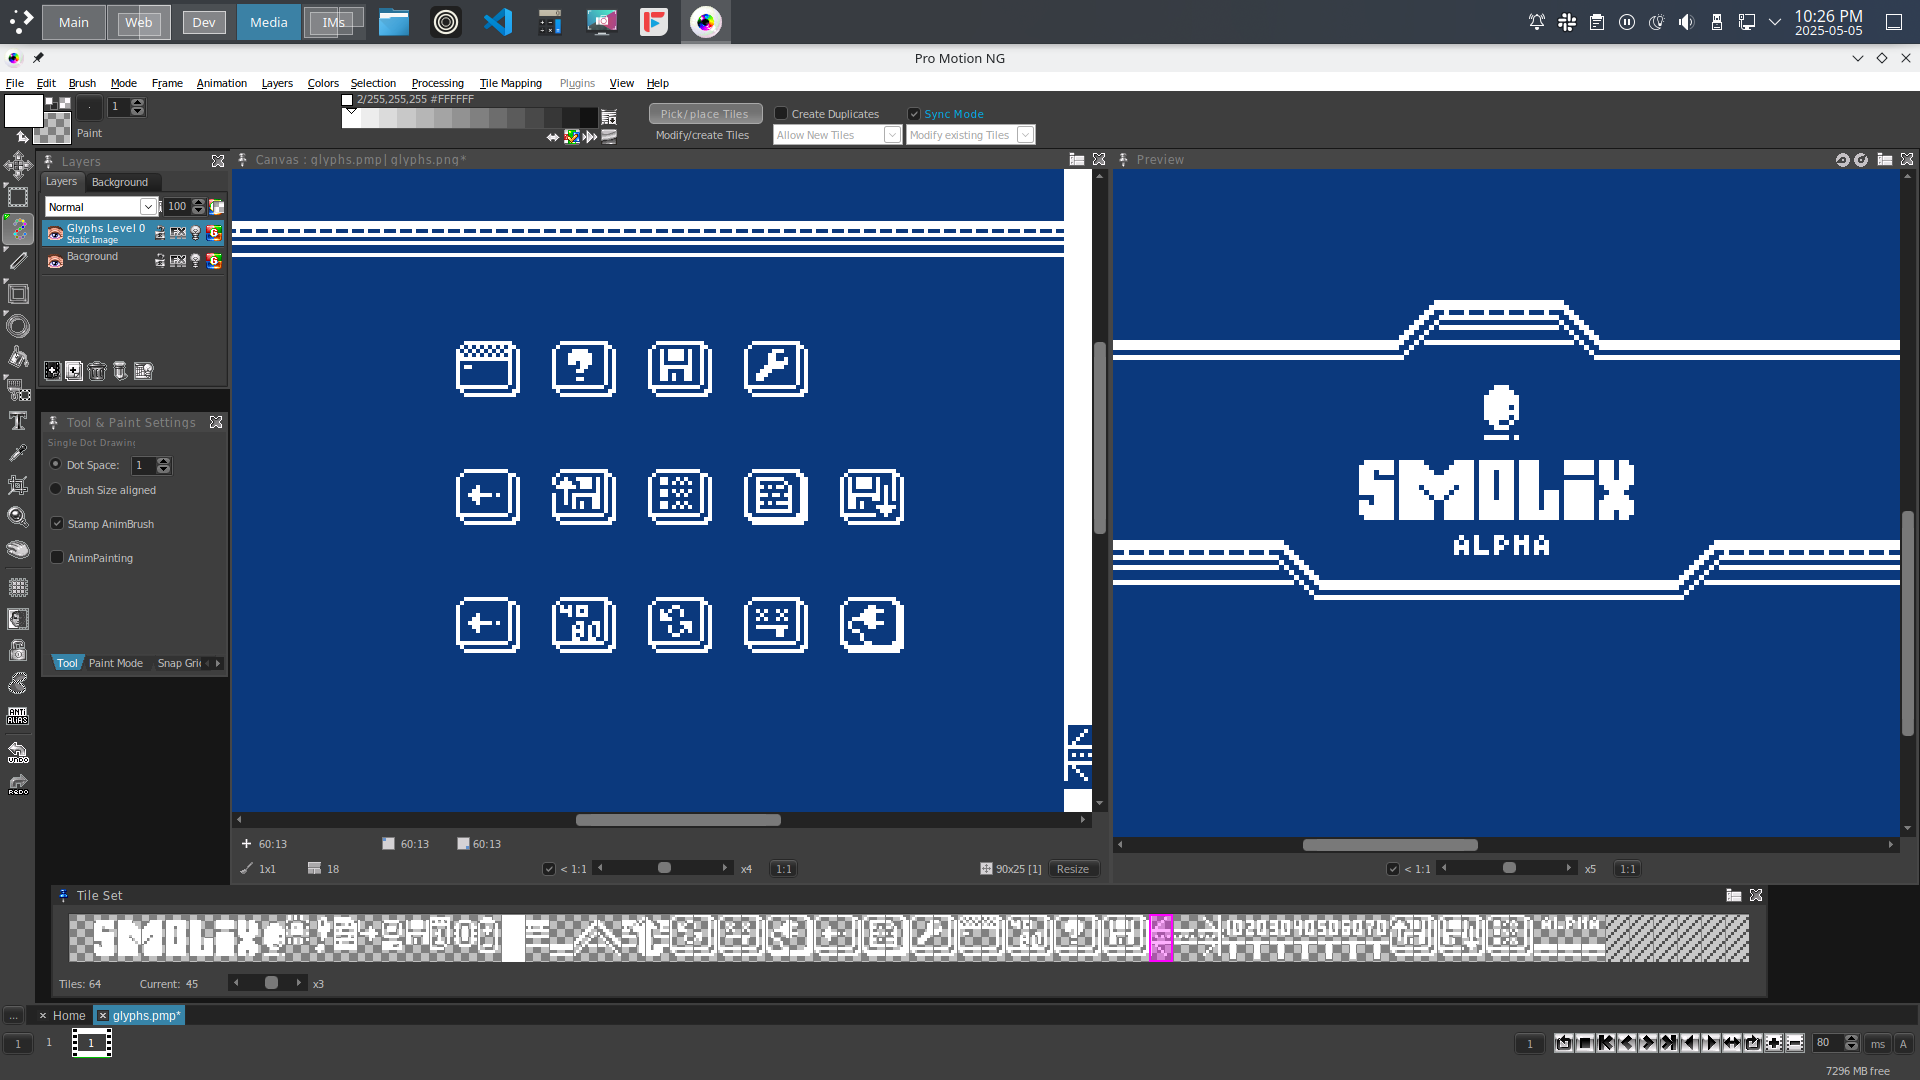1920x1080 pixels.
Task: Add a frame with the plus filmstrip icon
Action: point(1774,1043)
